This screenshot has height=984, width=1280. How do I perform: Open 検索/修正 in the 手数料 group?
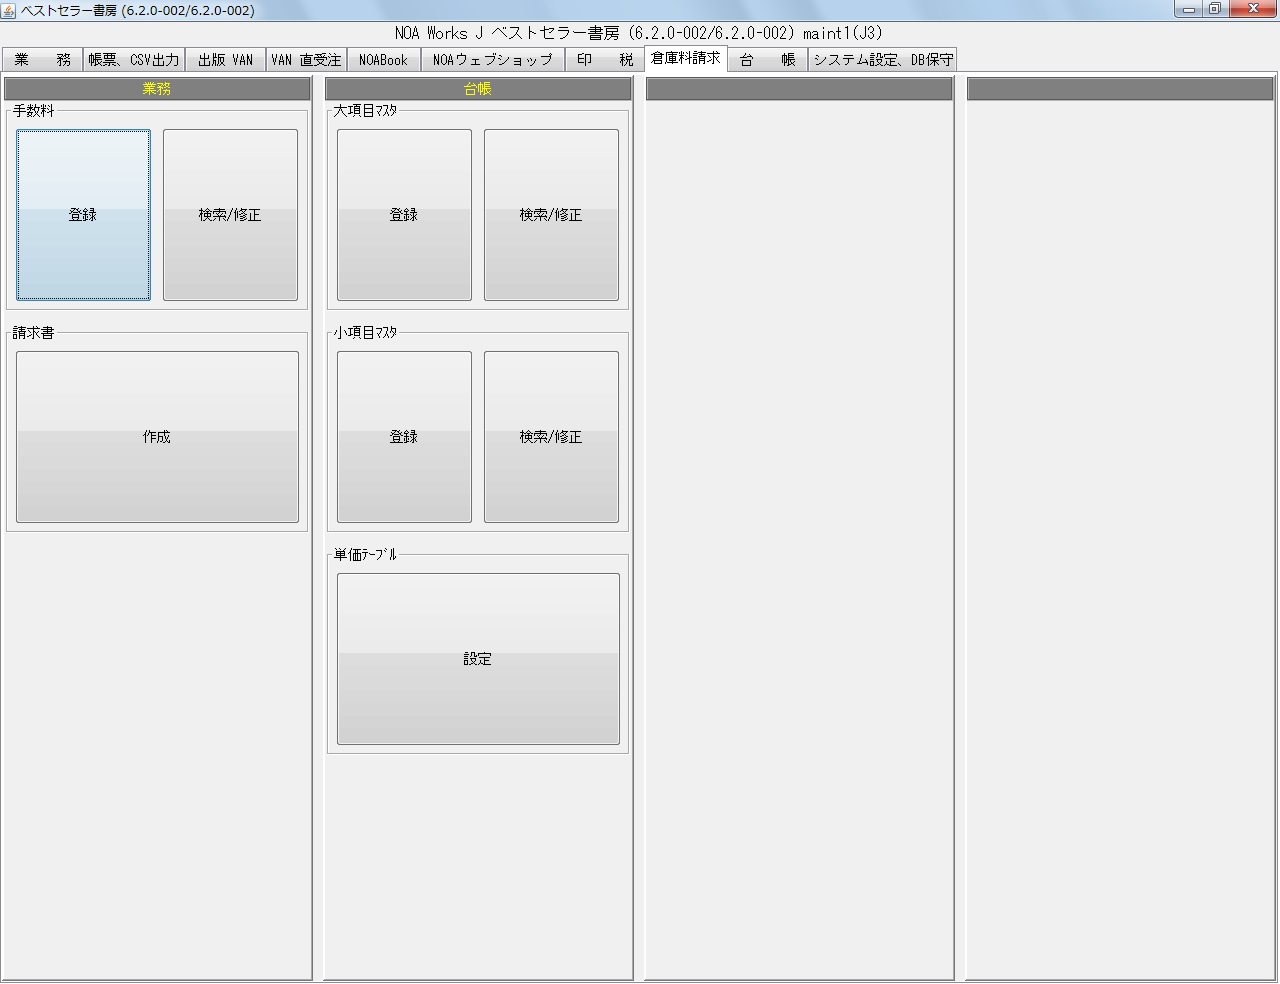click(230, 215)
